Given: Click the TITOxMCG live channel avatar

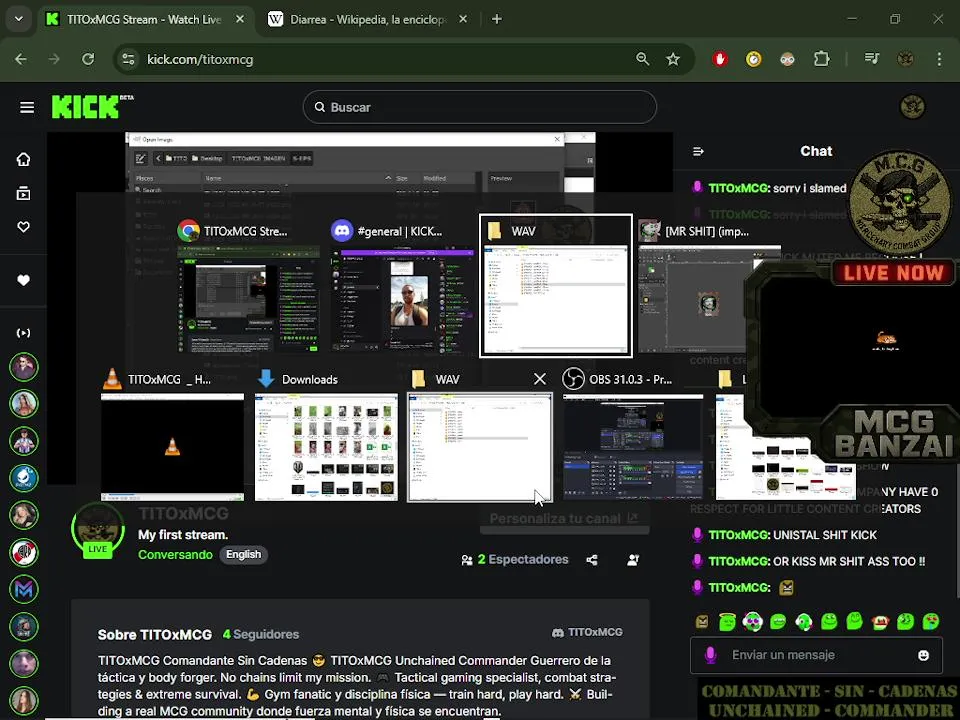Looking at the screenshot, I should coord(97,530).
